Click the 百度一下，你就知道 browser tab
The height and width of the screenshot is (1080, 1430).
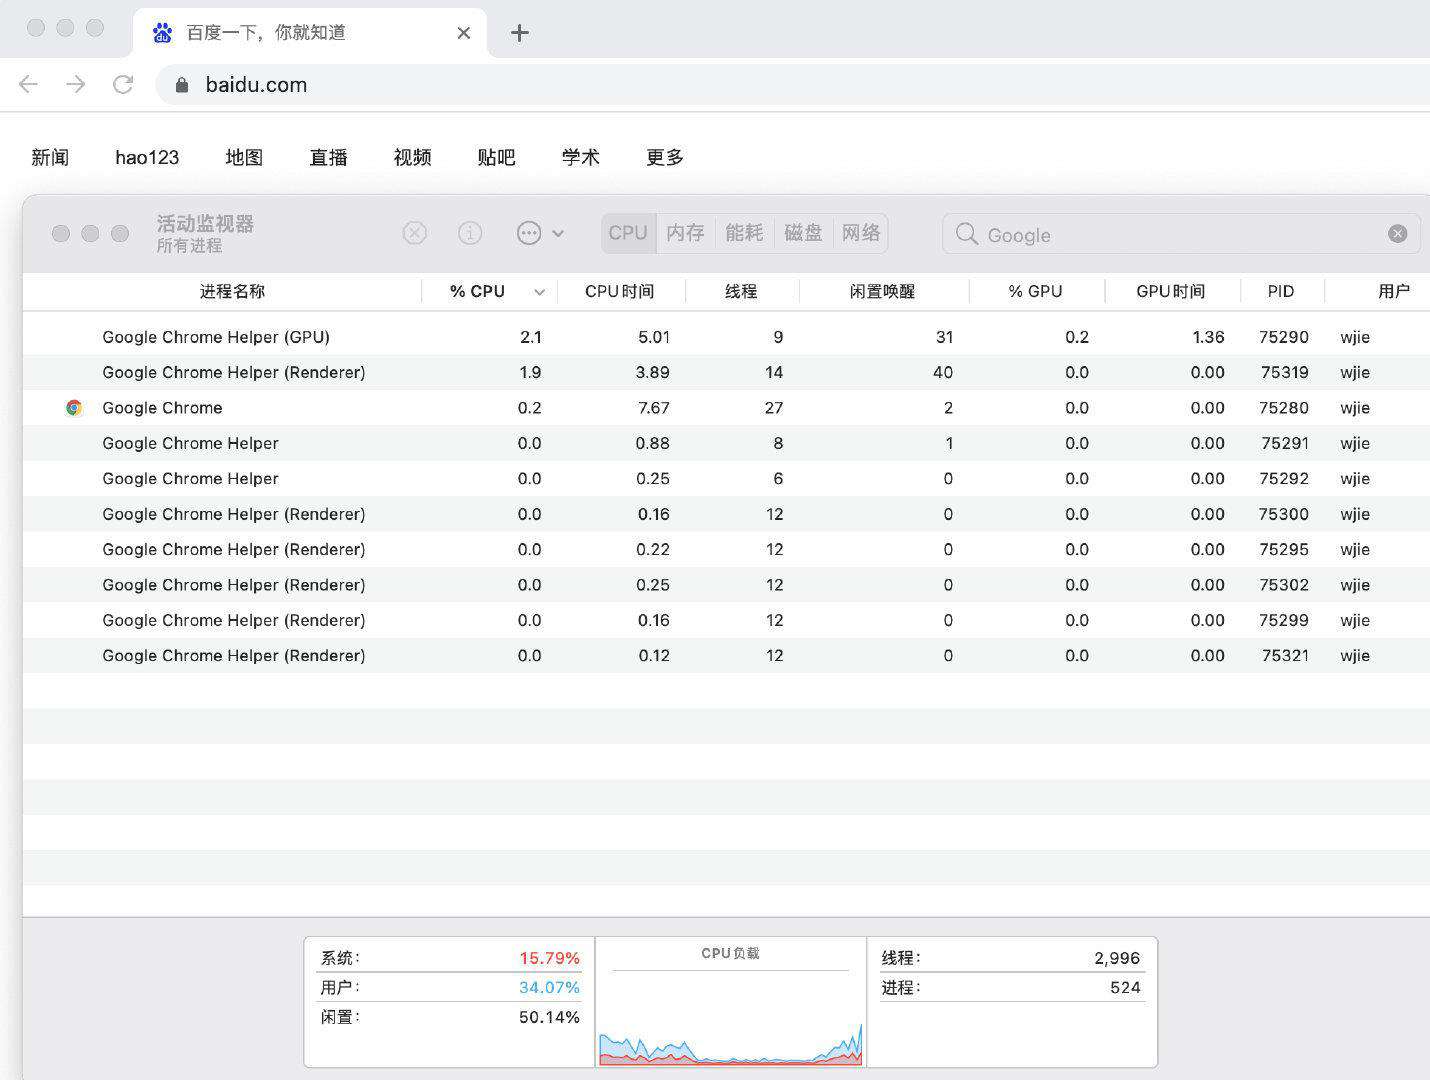(310, 33)
